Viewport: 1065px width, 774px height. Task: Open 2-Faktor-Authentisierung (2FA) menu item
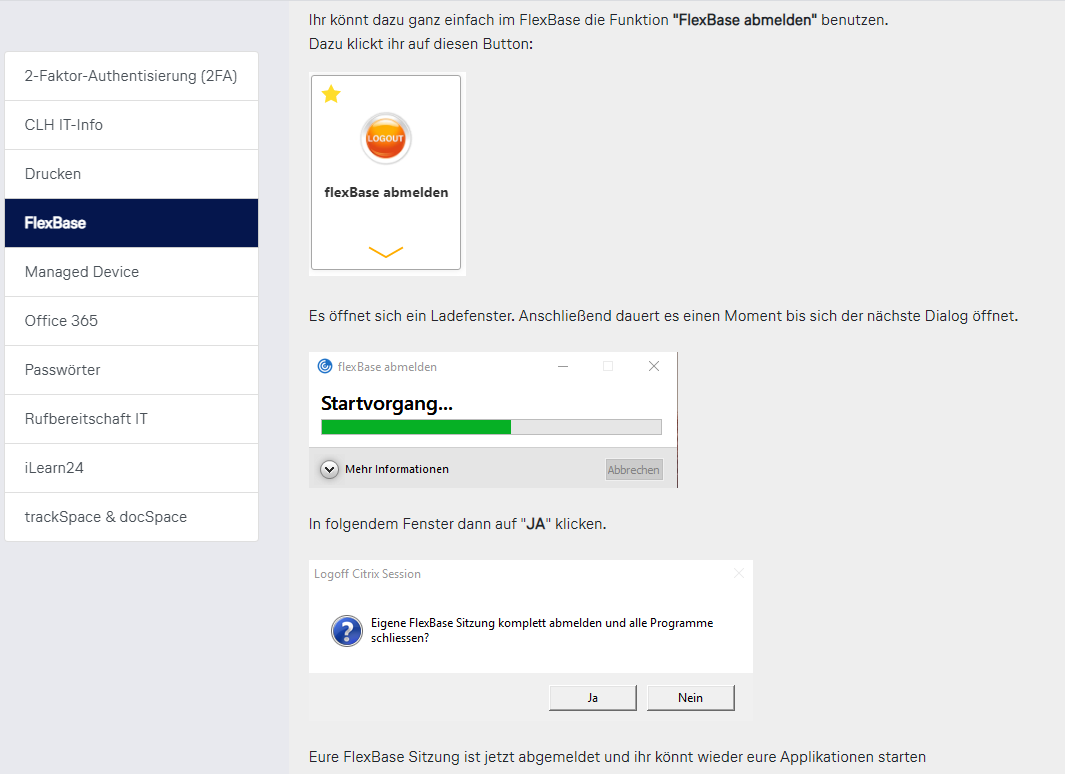click(131, 76)
